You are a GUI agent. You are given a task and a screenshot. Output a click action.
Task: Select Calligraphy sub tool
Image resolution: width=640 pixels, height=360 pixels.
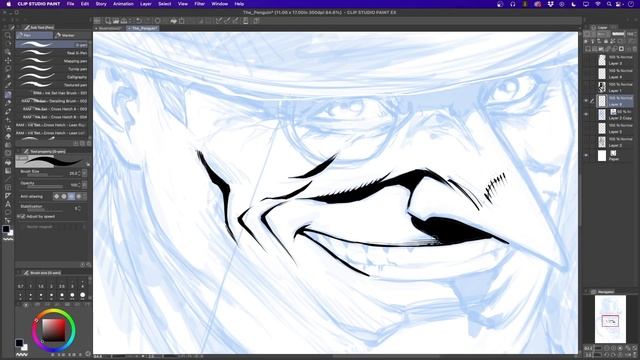pos(53,77)
